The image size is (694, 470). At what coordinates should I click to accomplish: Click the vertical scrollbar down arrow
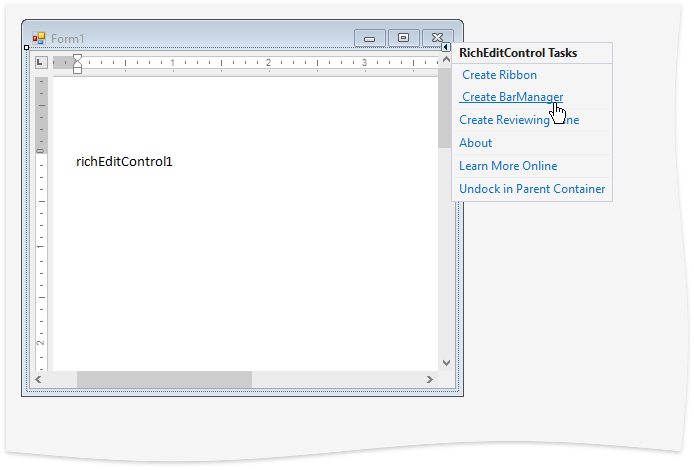(x=446, y=363)
